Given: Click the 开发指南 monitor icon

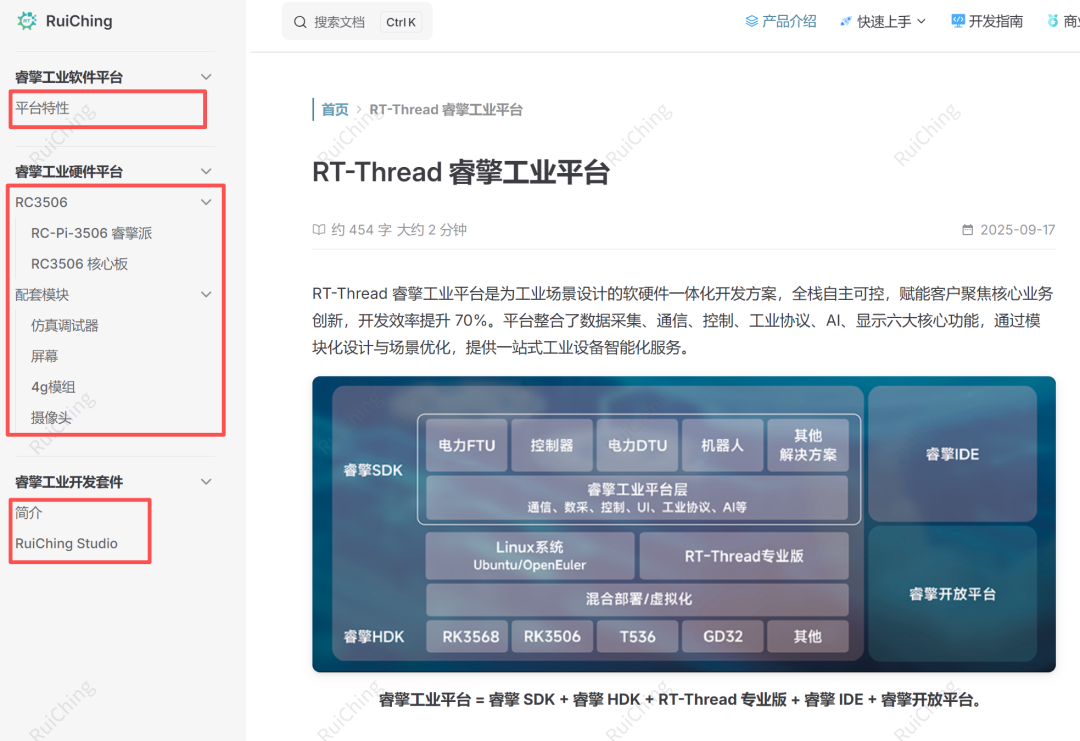Looking at the screenshot, I should [958, 21].
